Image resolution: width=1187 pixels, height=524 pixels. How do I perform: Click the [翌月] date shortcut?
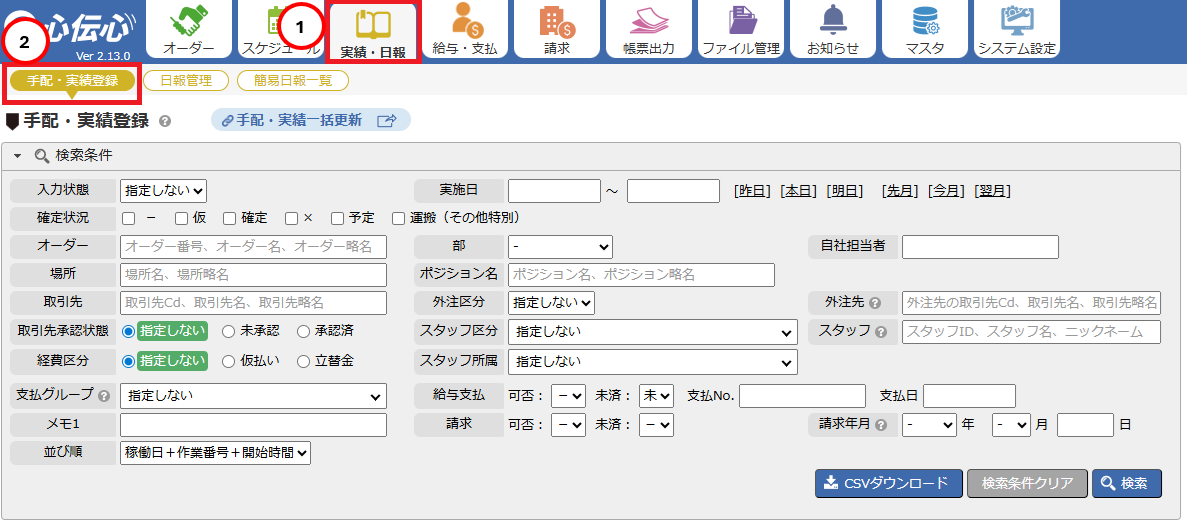pyautogui.click(x=992, y=191)
